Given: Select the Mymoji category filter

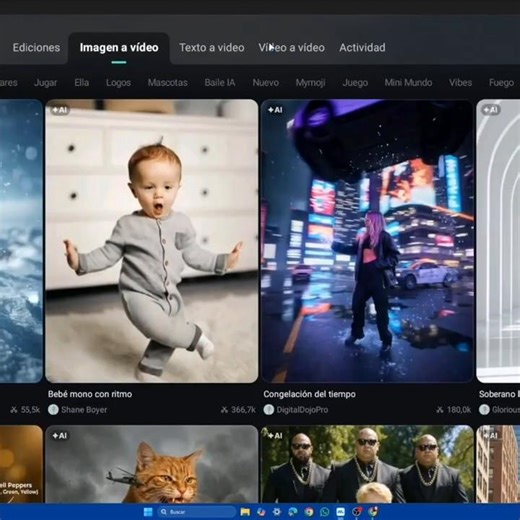Looking at the screenshot, I should click(310, 82).
